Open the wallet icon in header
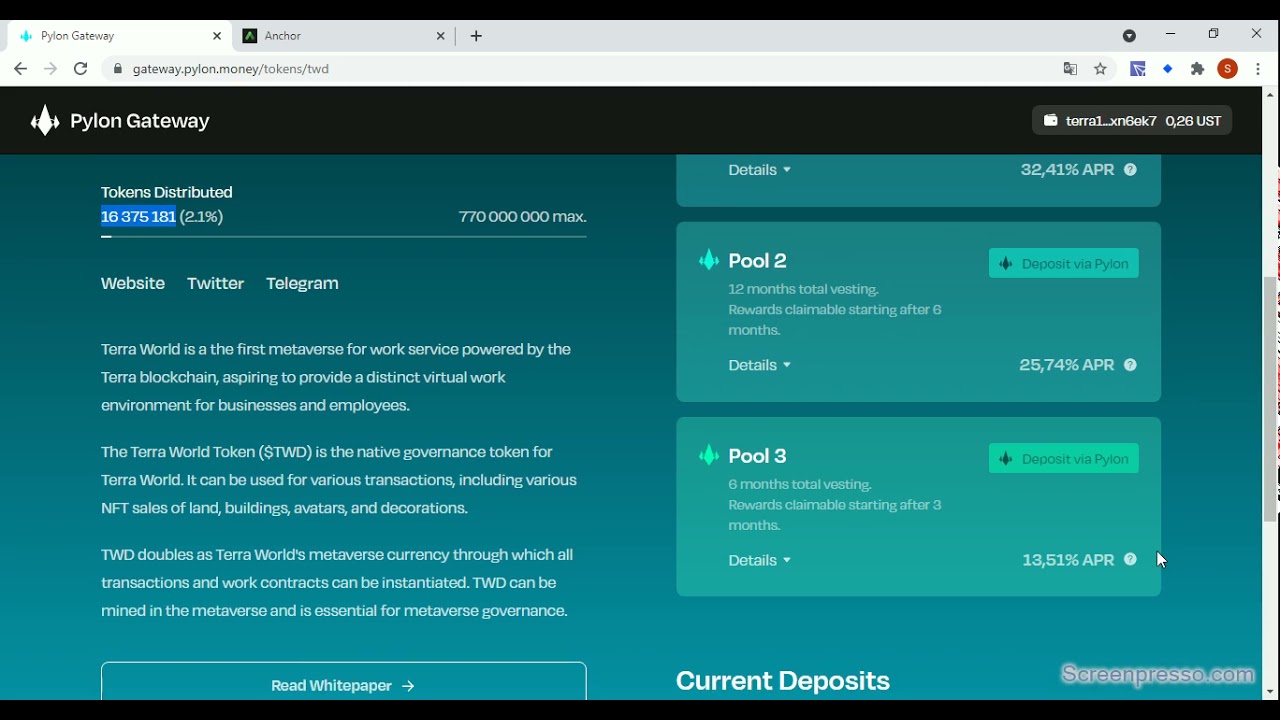This screenshot has width=1280, height=720. 1050,121
